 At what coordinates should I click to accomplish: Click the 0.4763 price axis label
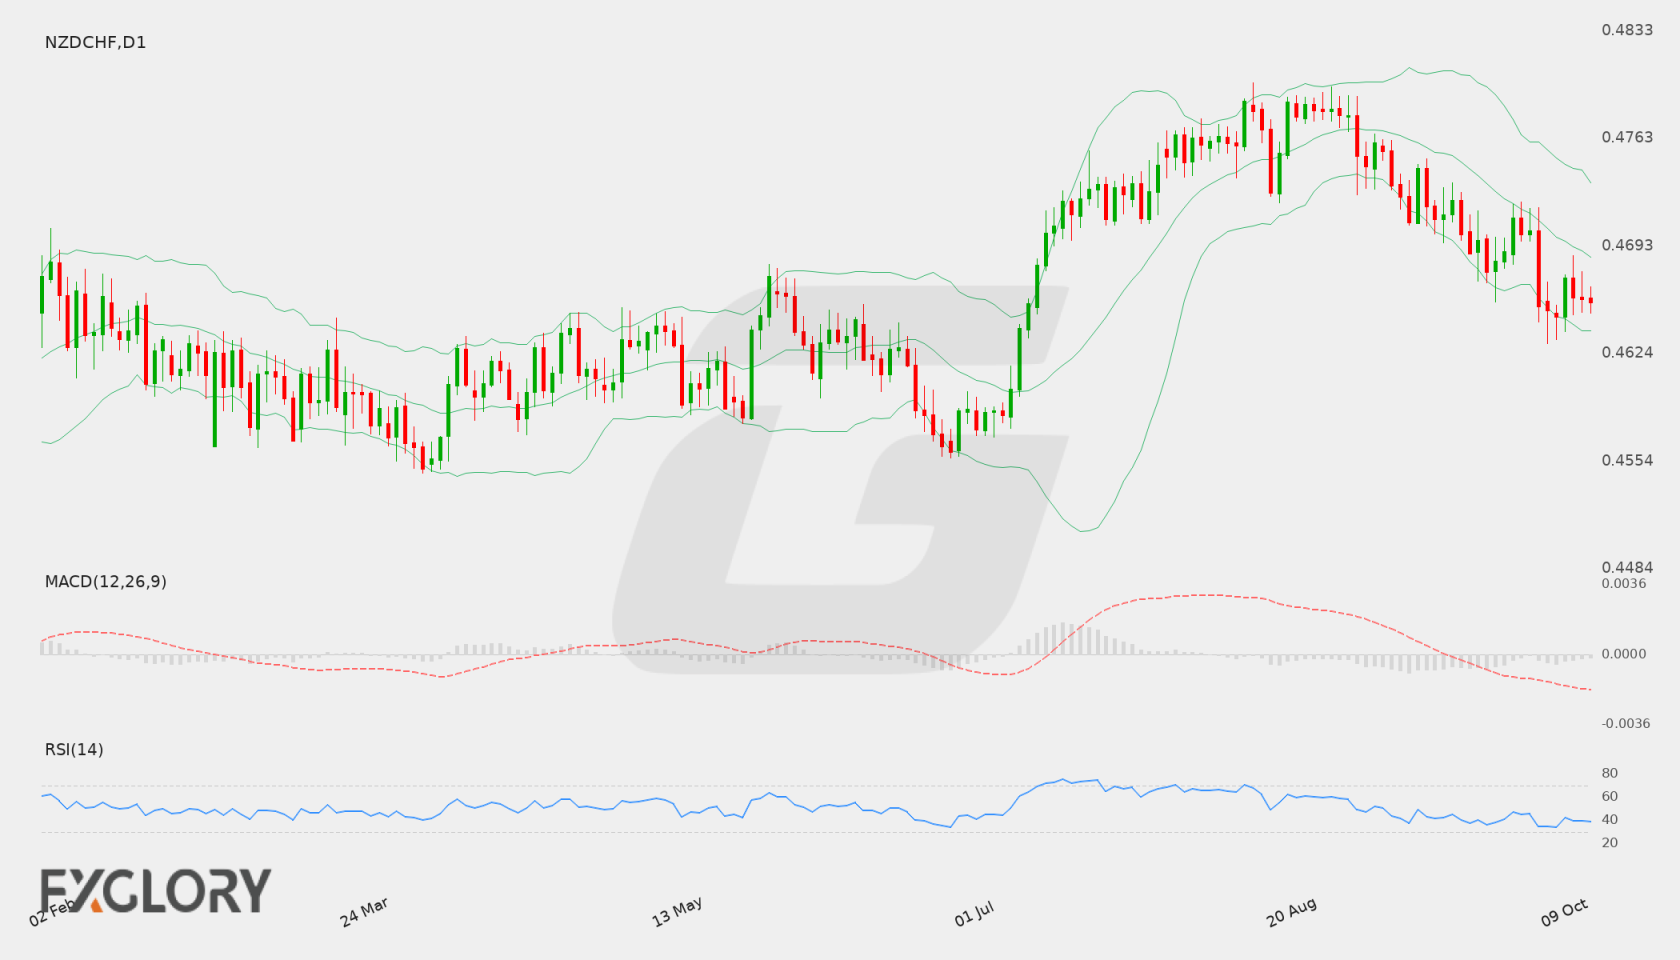click(1627, 137)
